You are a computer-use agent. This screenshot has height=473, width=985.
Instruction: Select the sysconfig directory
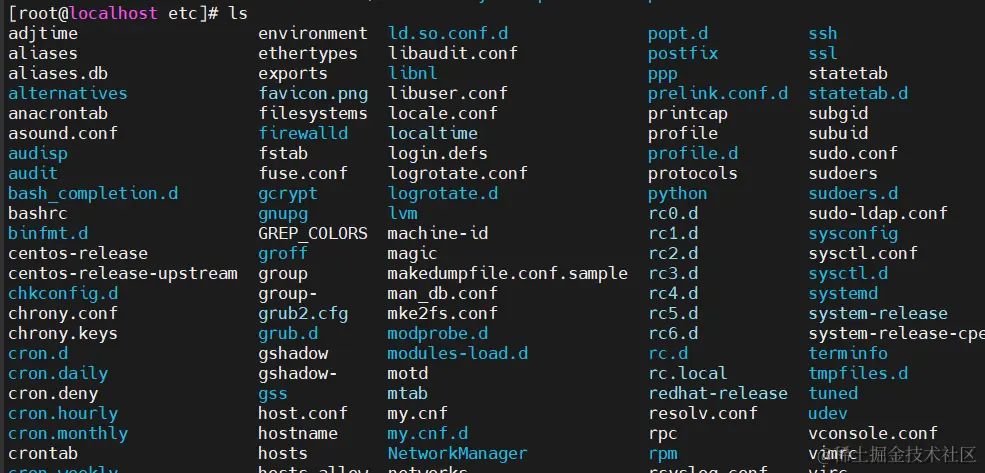click(853, 233)
